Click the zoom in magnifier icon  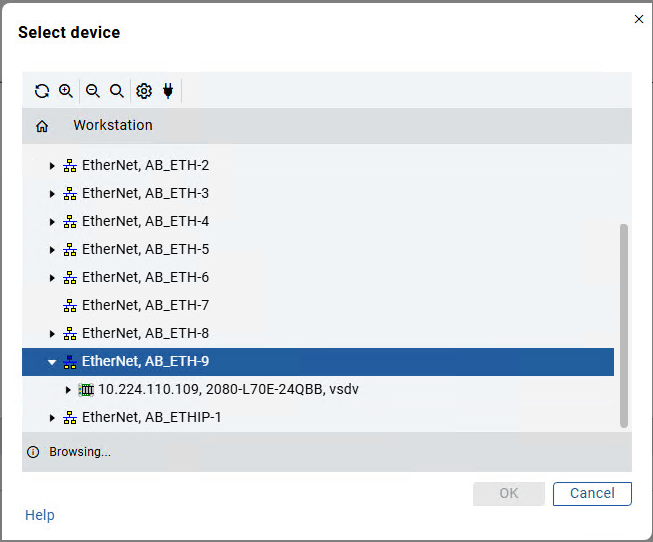(x=66, y=91)
